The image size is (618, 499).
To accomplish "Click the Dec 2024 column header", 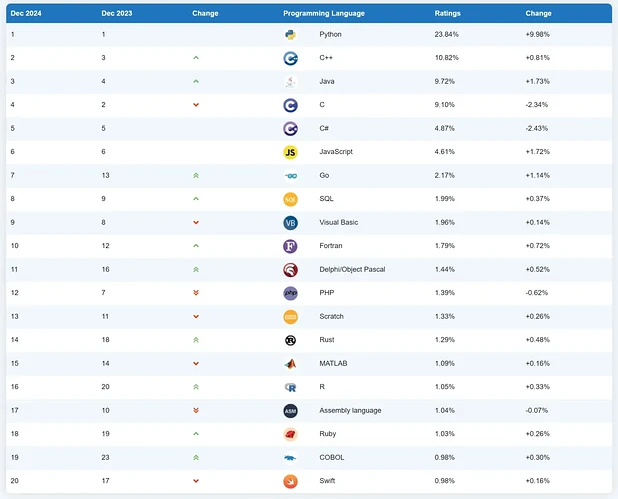I will pyautogui.click(x=25, y=13).
